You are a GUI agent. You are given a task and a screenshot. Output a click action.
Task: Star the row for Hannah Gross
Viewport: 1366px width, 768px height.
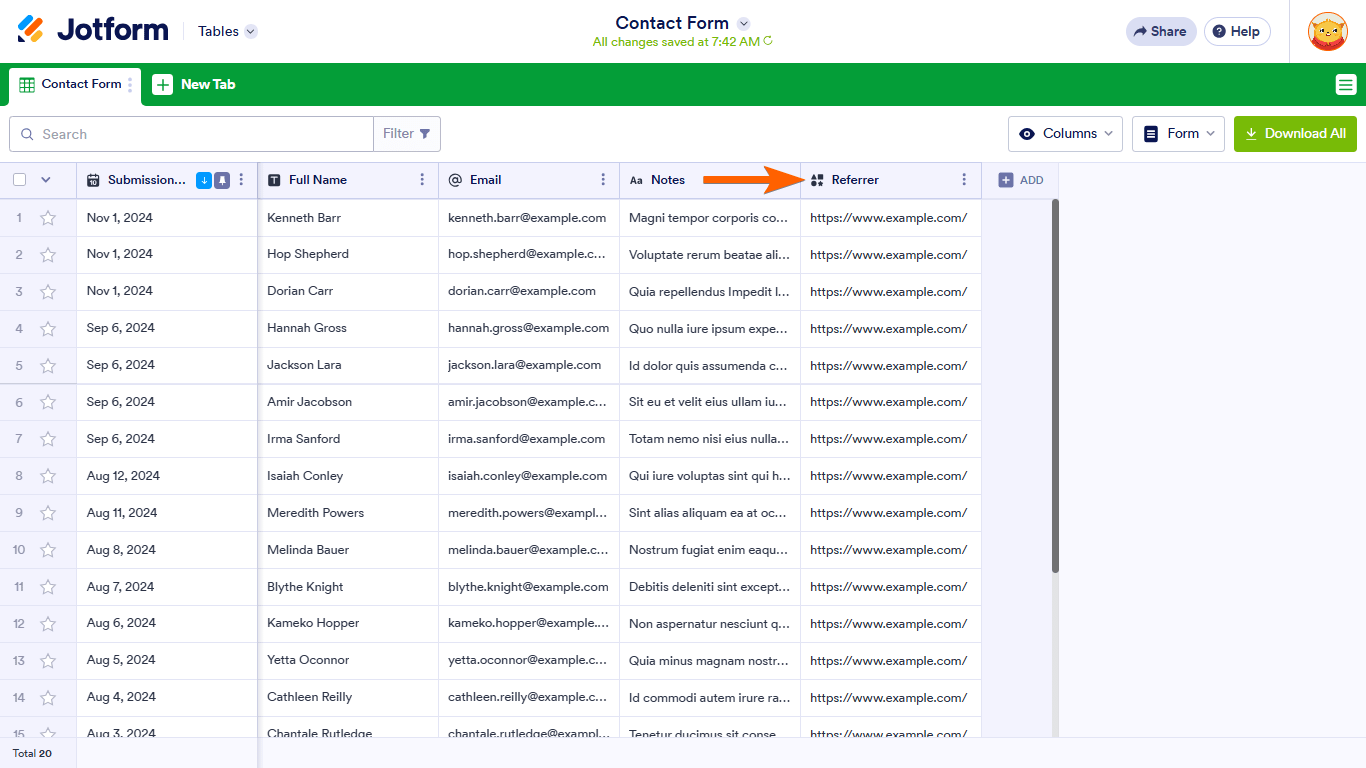(x=47, y=329)
